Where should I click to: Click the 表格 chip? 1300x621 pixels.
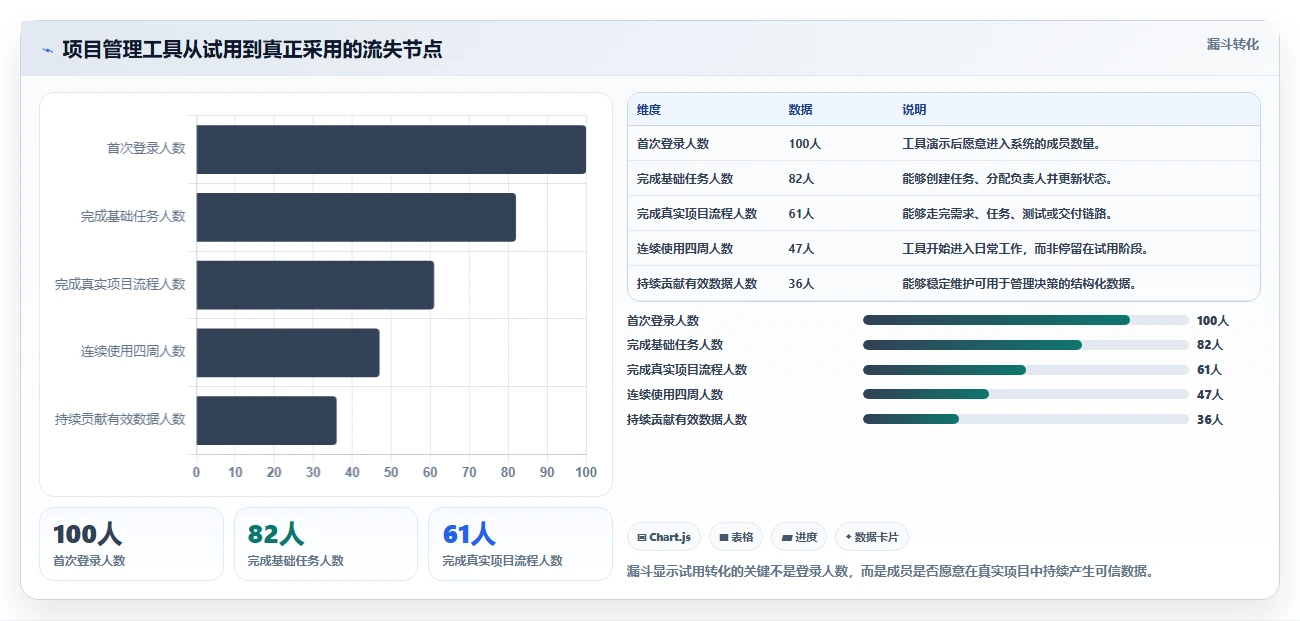(736, 537)
